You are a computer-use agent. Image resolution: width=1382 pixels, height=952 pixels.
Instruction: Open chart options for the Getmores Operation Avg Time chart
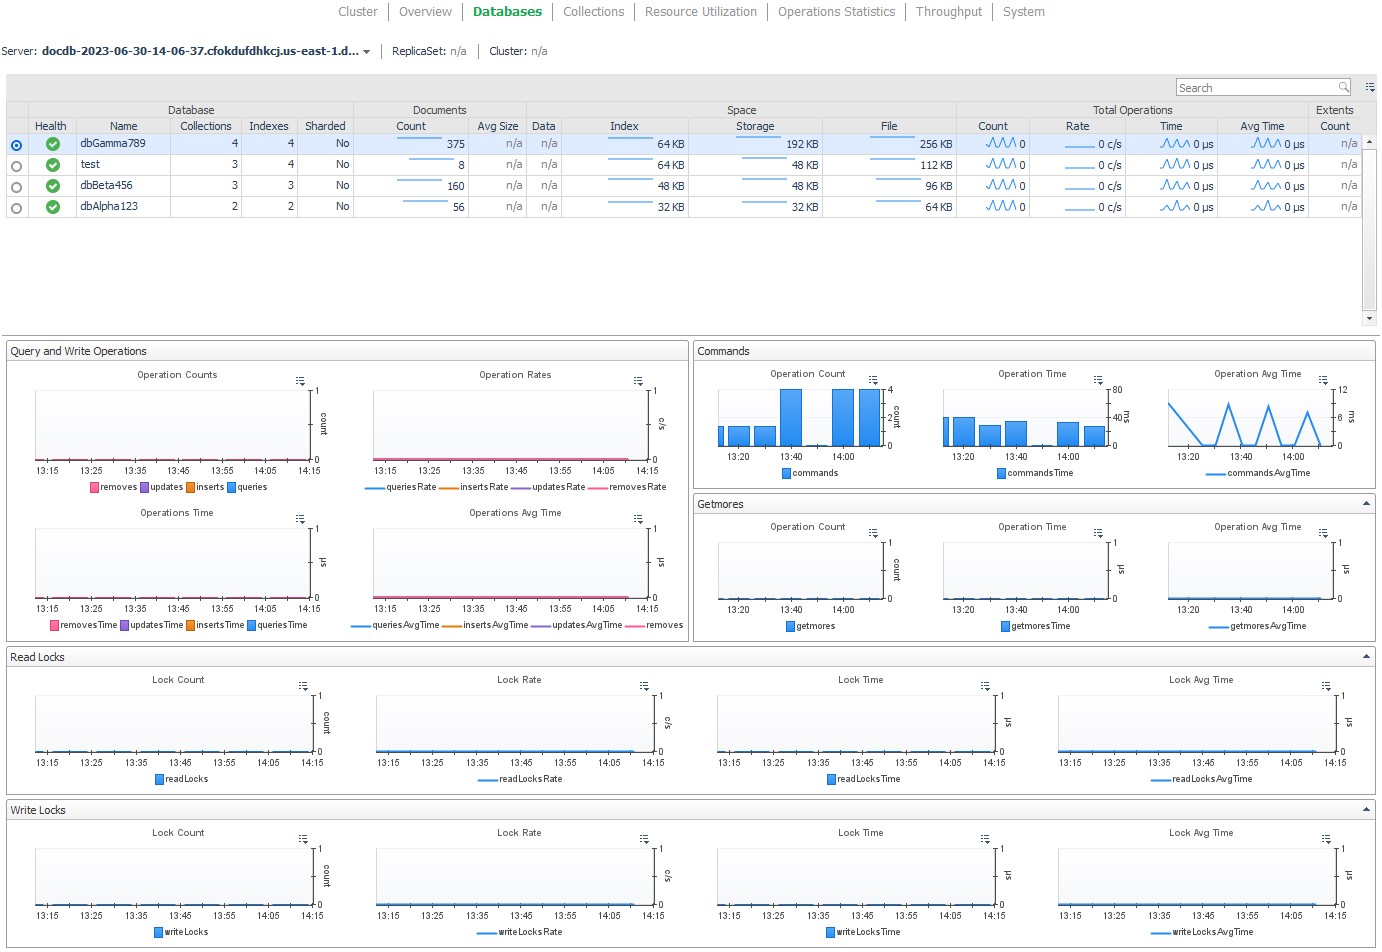(x=1322, y=532)
